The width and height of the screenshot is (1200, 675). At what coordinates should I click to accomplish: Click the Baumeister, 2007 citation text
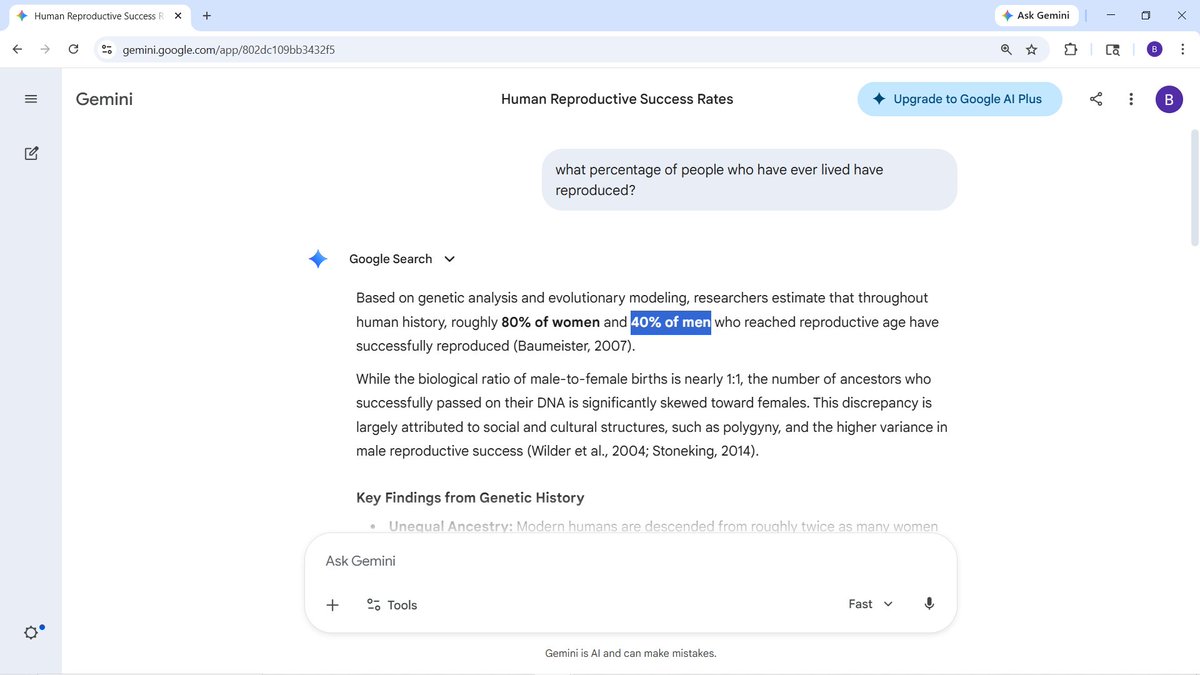point(574,346)
